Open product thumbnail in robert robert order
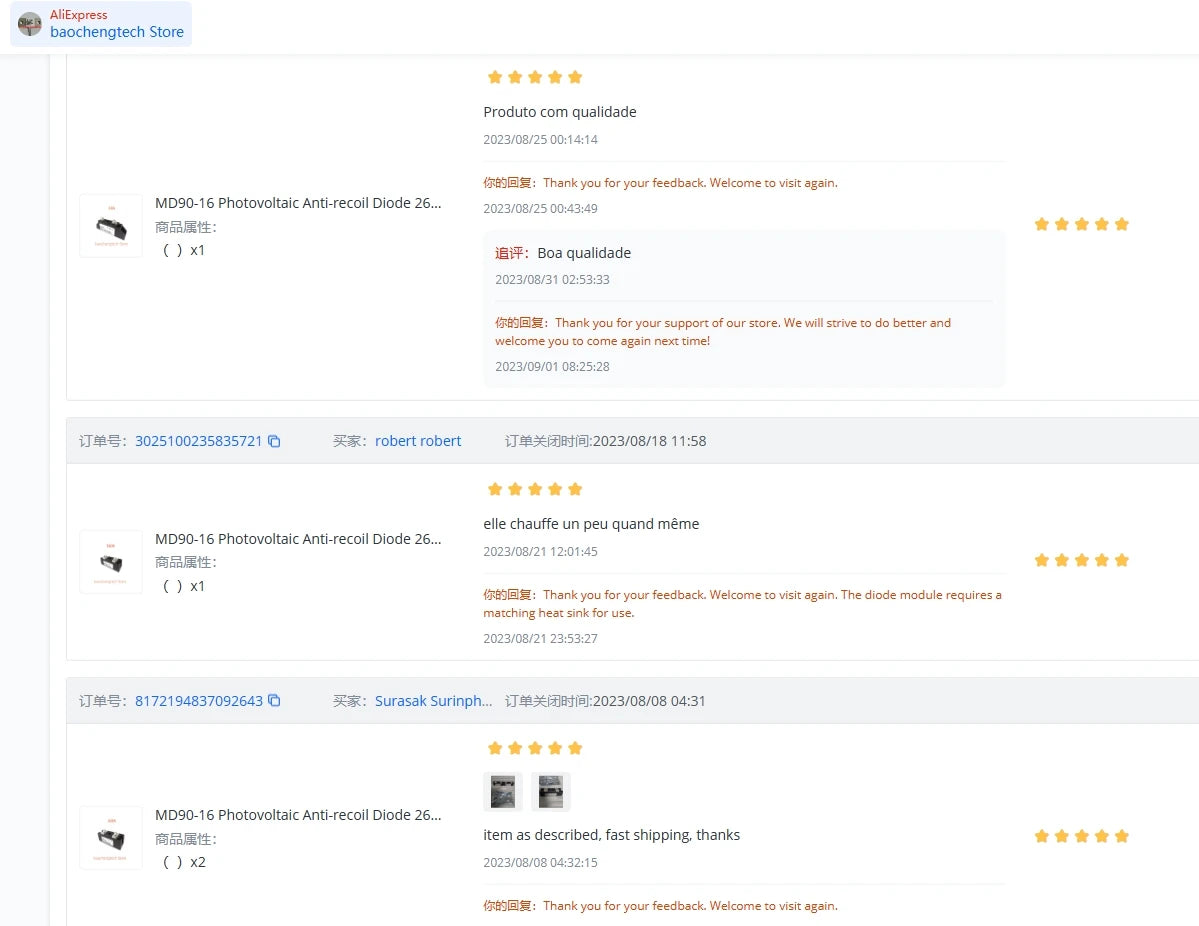This screenshot has width=1199, height=926. (111, 562)
